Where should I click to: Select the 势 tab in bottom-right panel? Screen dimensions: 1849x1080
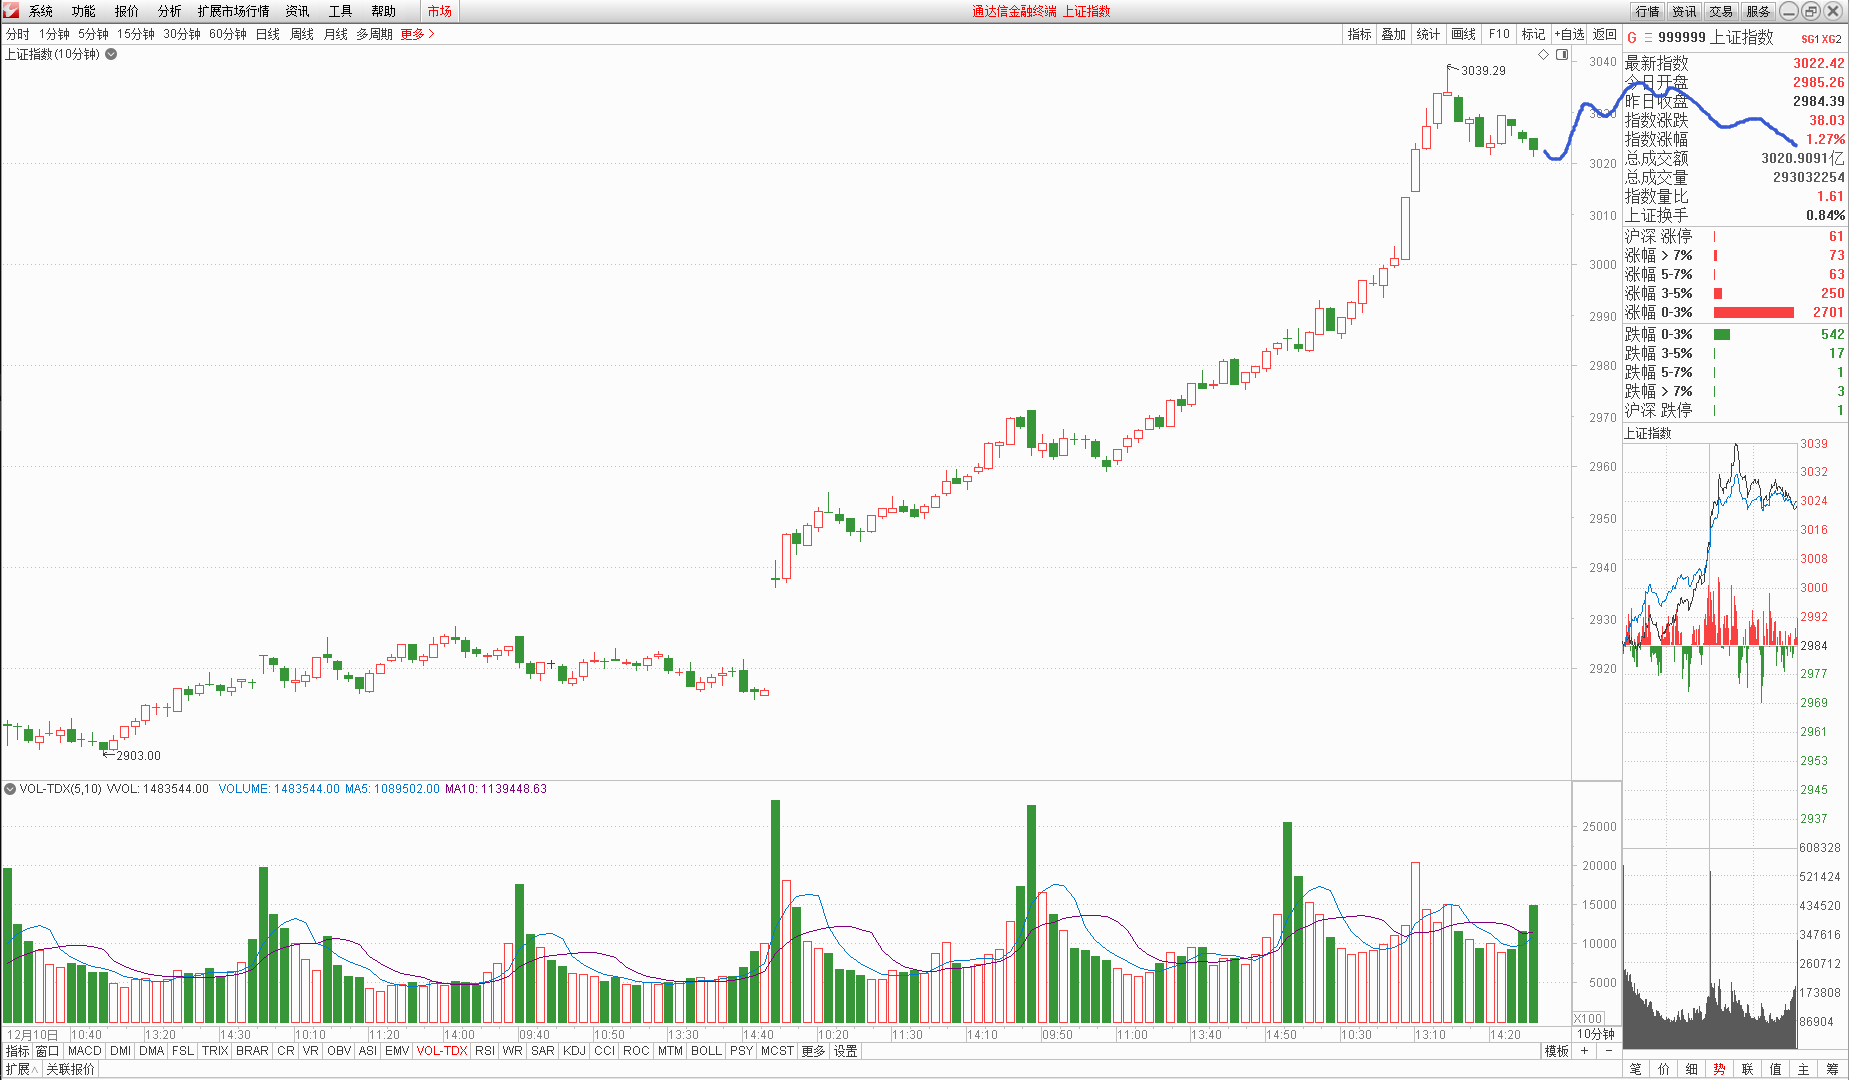[1719, 1069]
